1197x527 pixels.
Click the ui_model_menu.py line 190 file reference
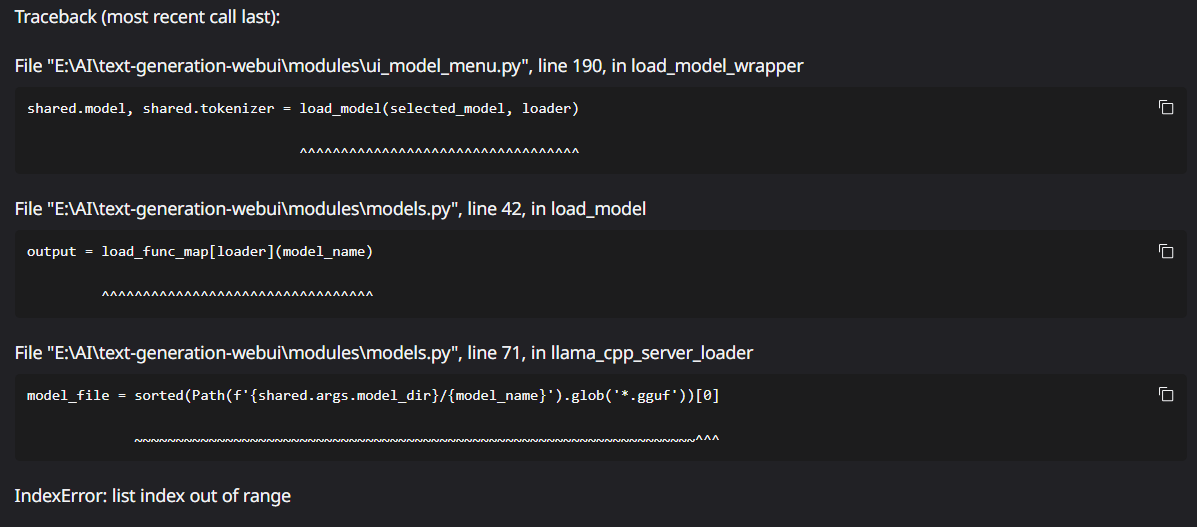[x=409, y=66]
